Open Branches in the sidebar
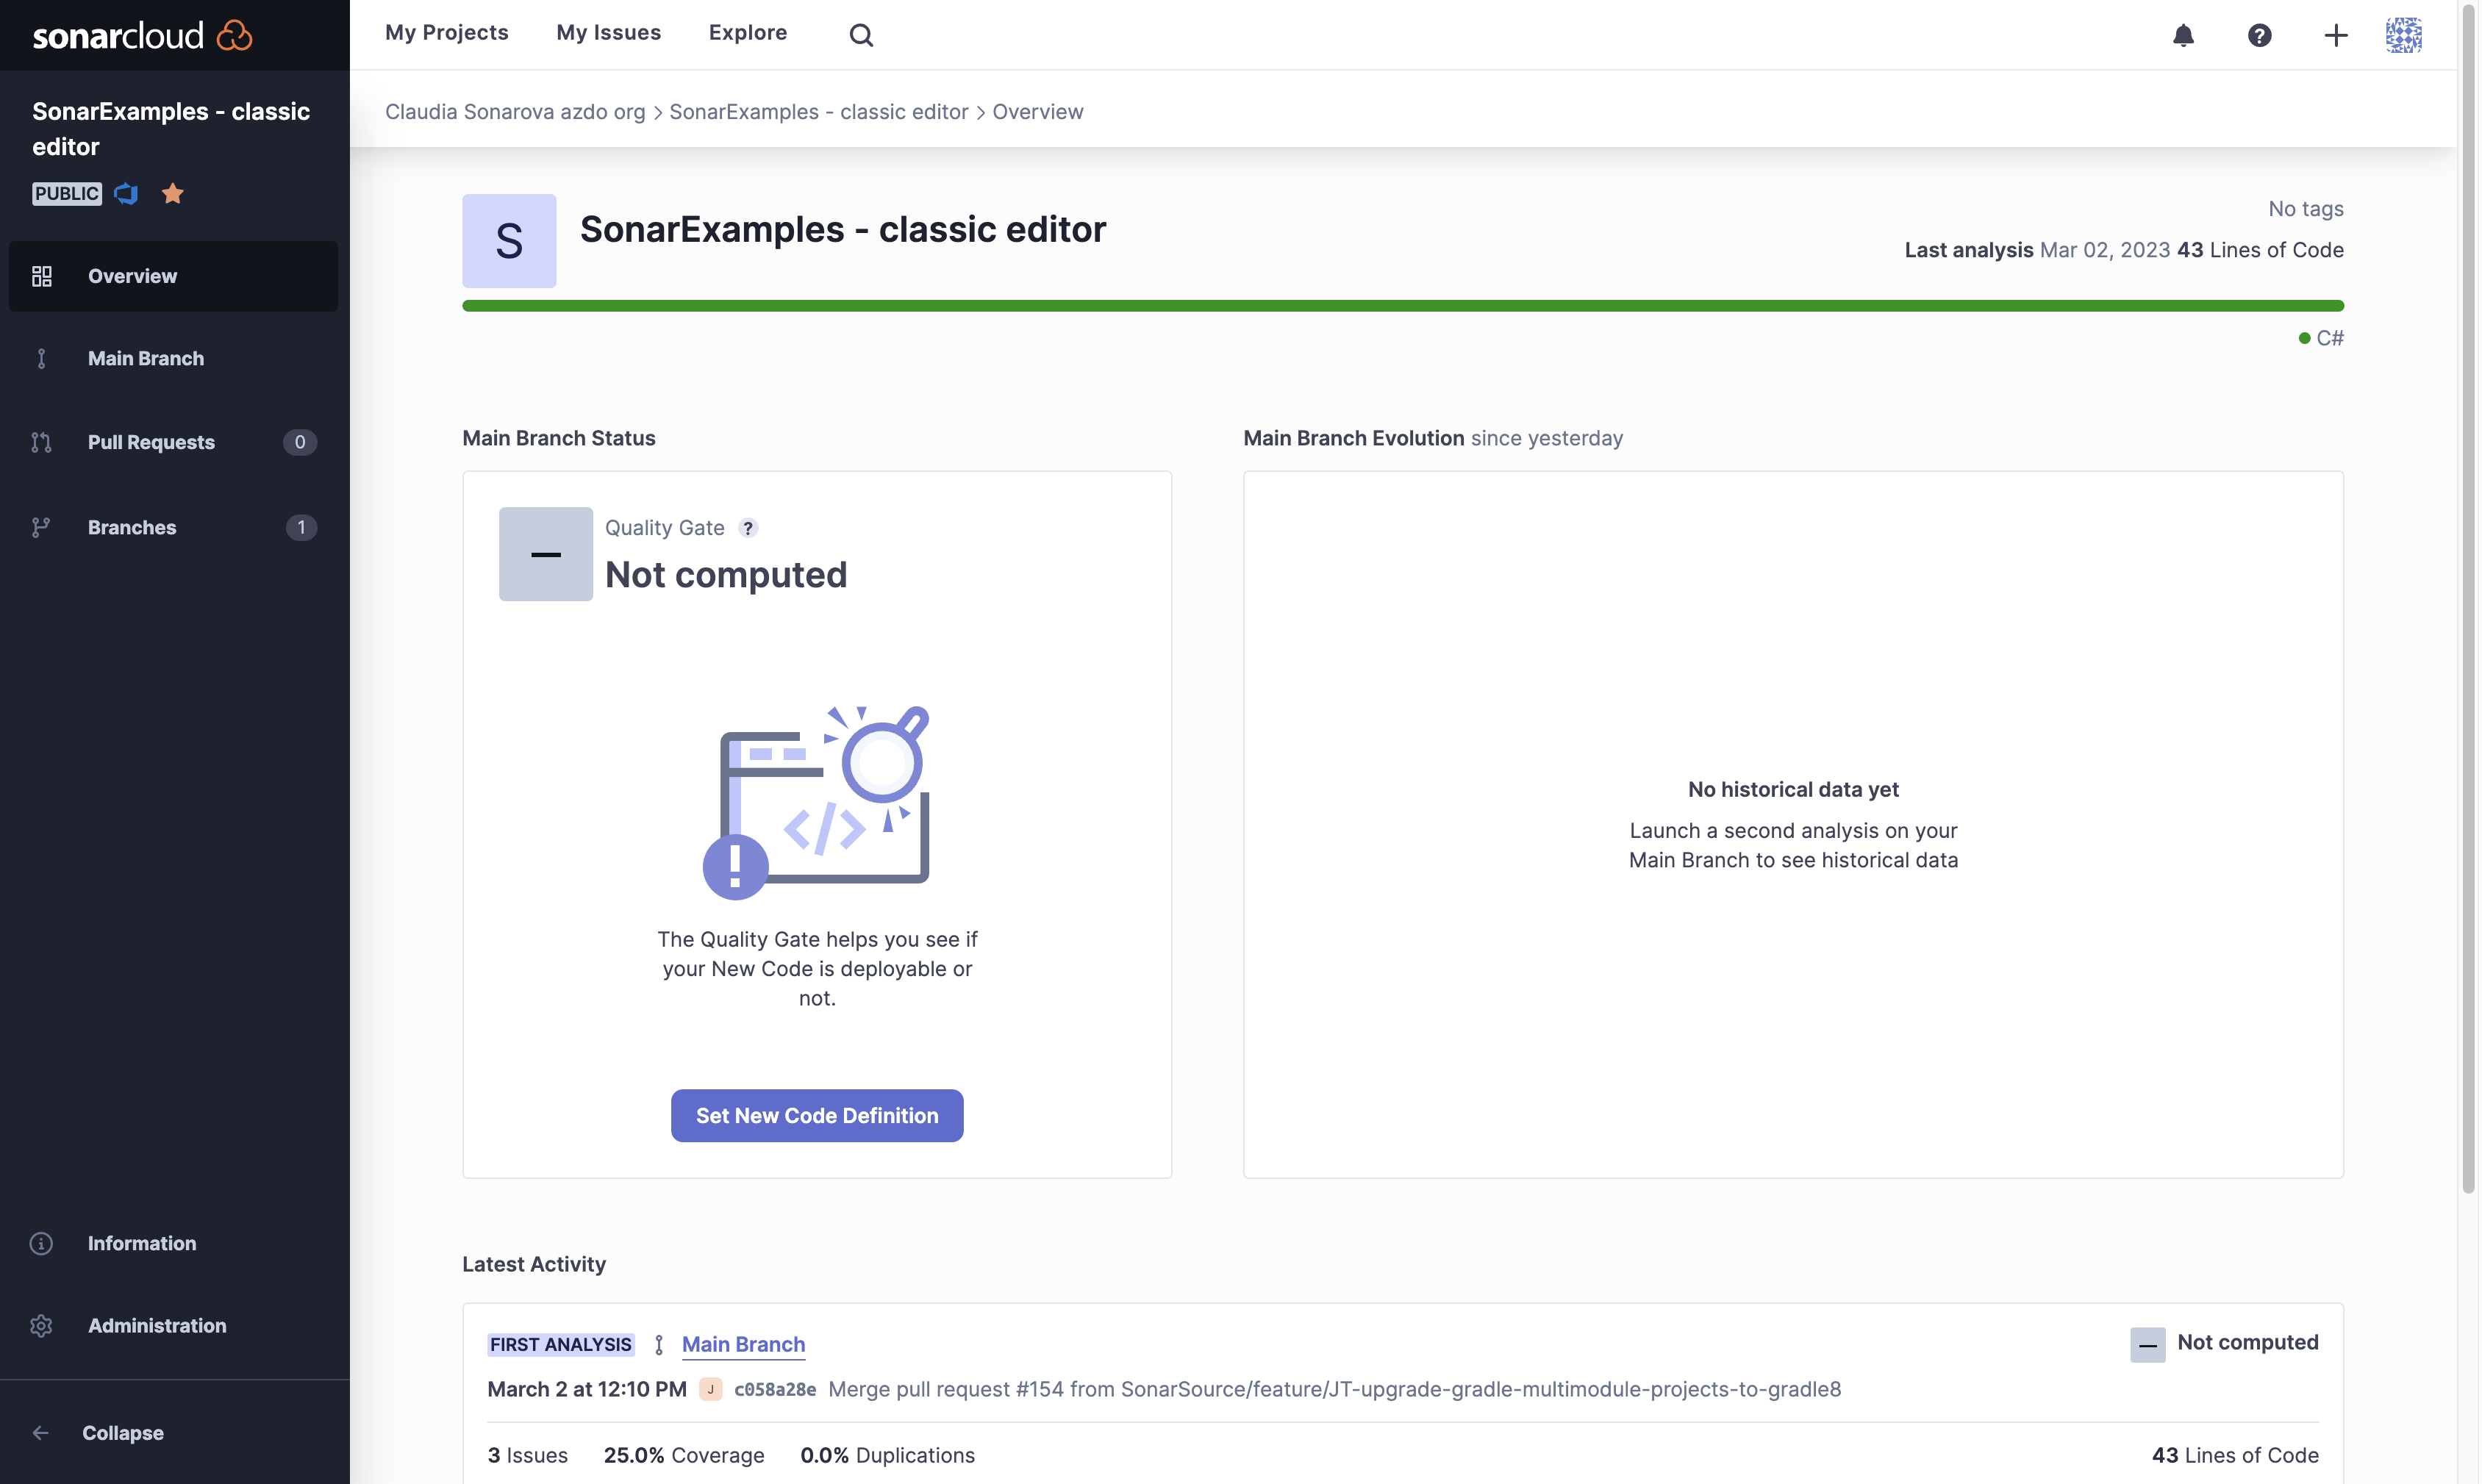This screenshot has height=1484, width=2482. (173, 527)
